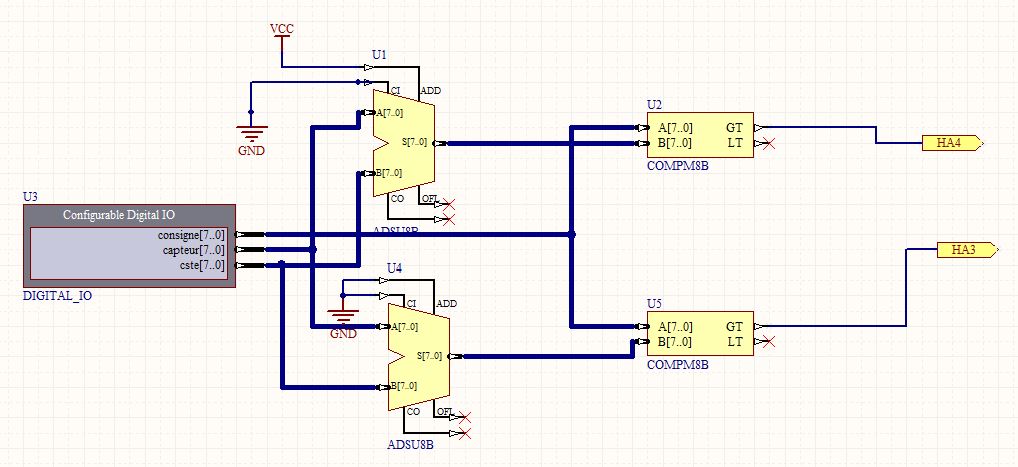This screenshot has height=467, width=1018.
Task: Click the consigne[7..0] pin label
Action: pos(191,235)
